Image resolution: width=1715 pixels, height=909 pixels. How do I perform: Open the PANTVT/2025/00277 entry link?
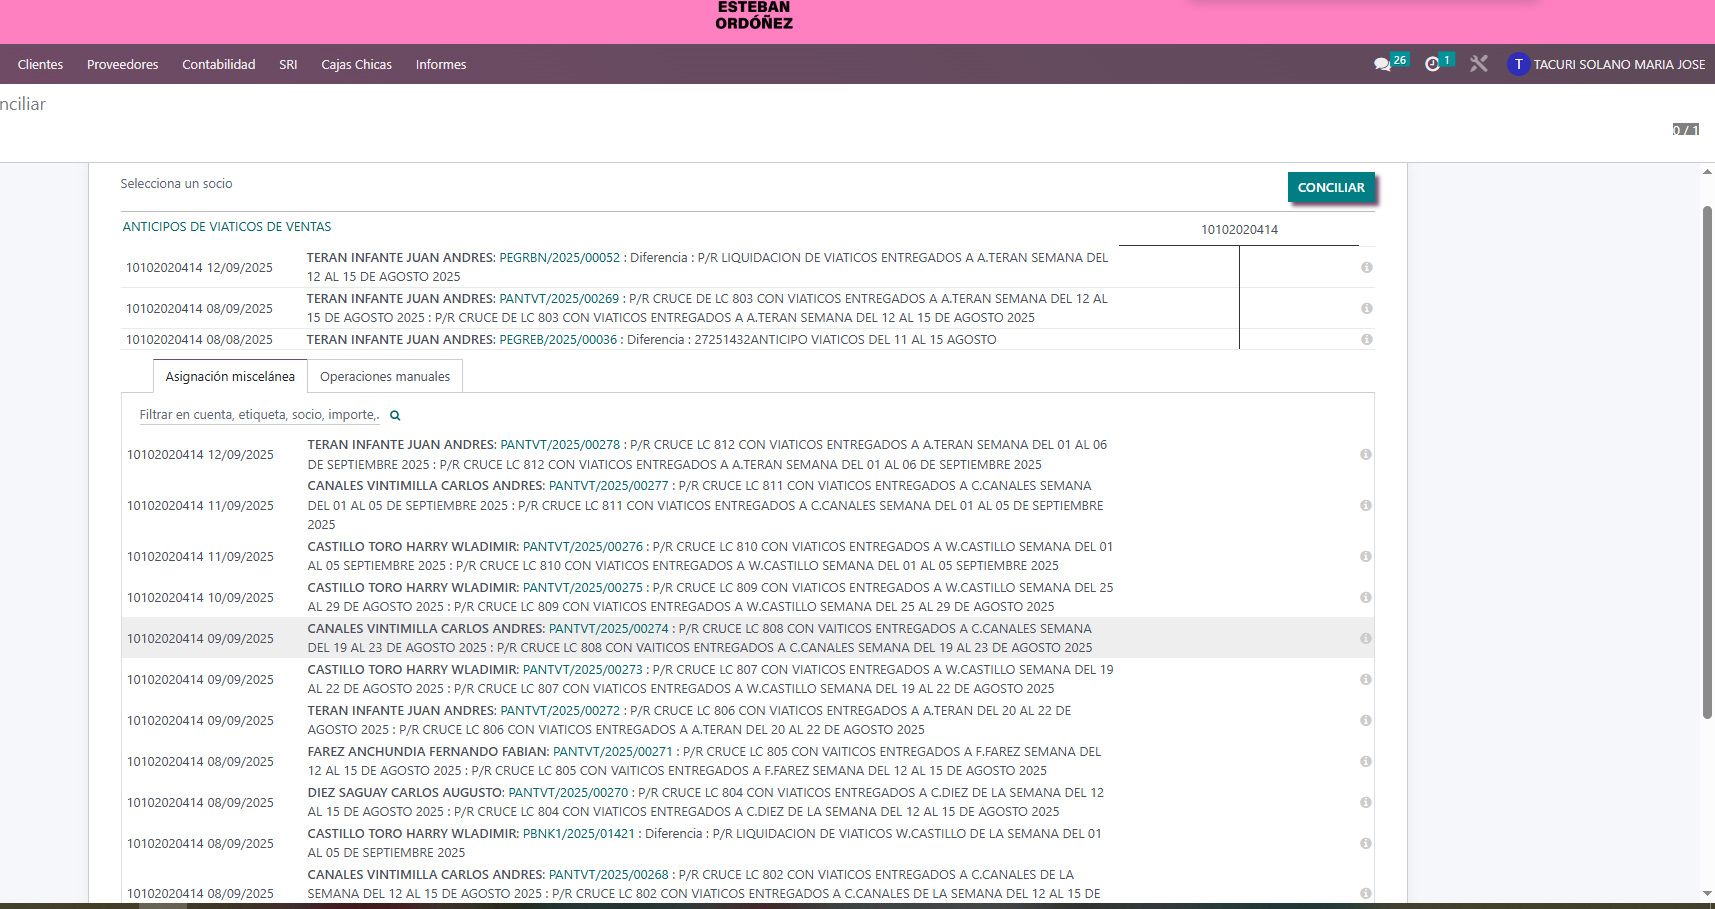point(608,486)
